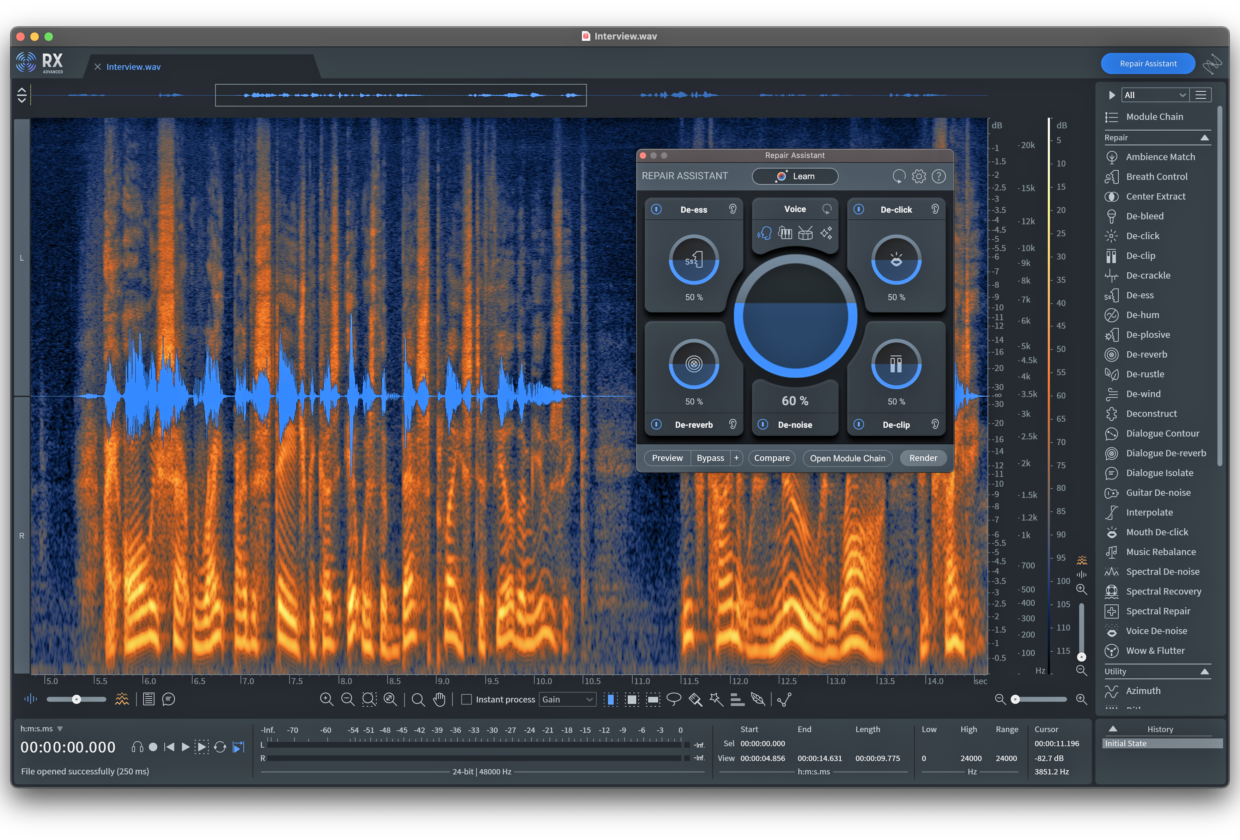The width and height of the screenshot is (1240, 840).
Task: Select the Harmonic selection tool
Action: 737,700
